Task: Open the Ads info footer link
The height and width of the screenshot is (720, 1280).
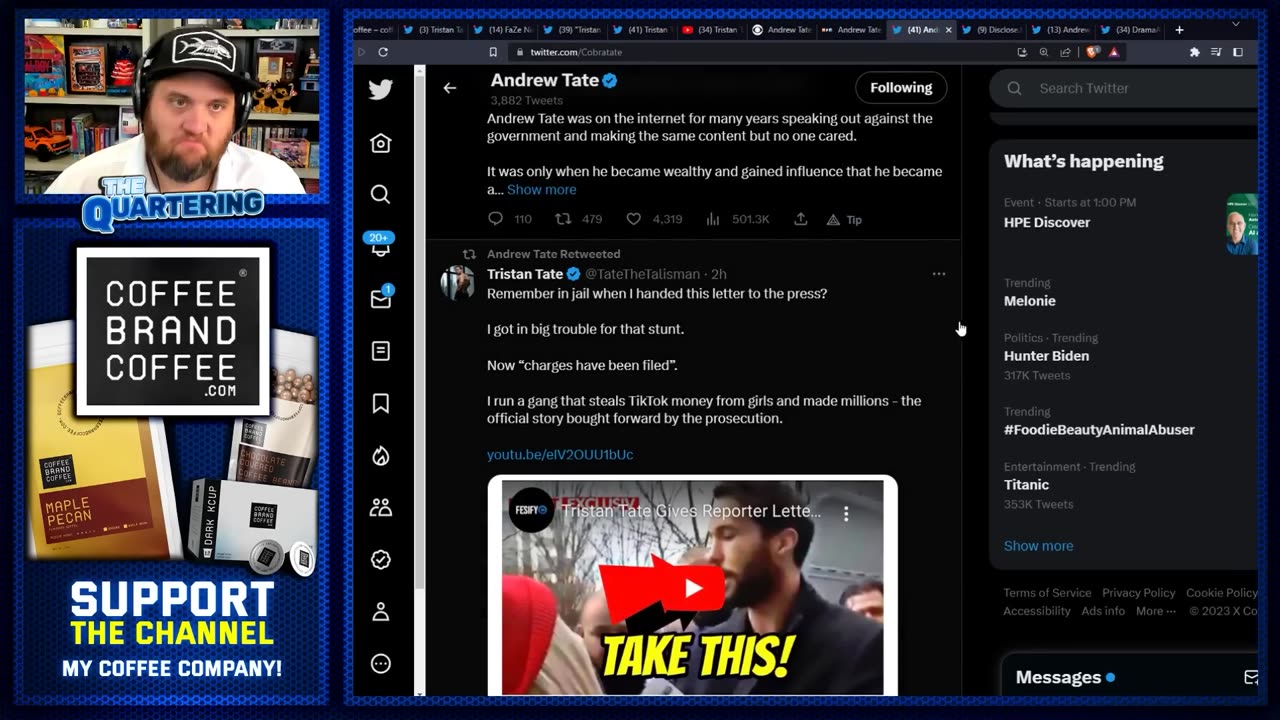Action: [x=1103, y=611]
